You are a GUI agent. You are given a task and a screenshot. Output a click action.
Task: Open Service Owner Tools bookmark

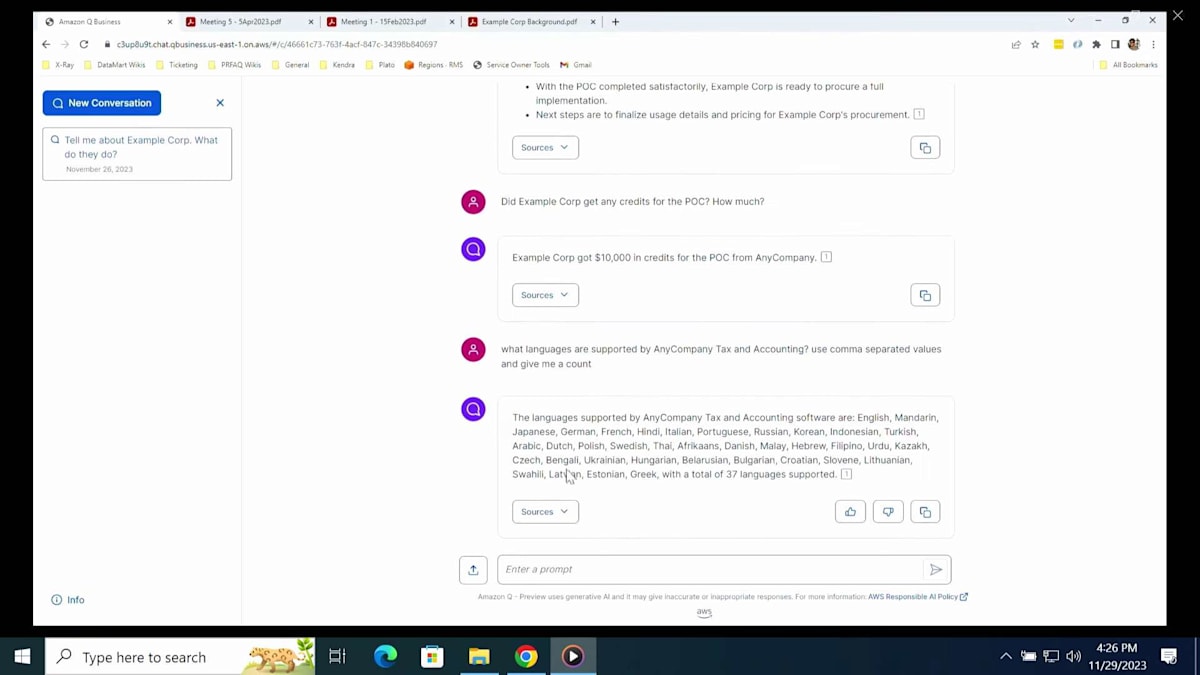pyautogui.click(x=511, y=65)
